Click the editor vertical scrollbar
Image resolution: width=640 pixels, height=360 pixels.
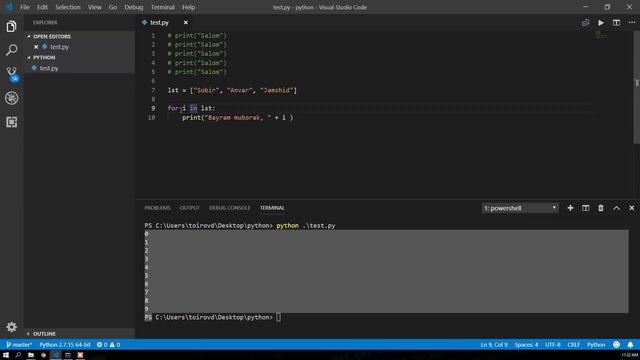(636, 88)
